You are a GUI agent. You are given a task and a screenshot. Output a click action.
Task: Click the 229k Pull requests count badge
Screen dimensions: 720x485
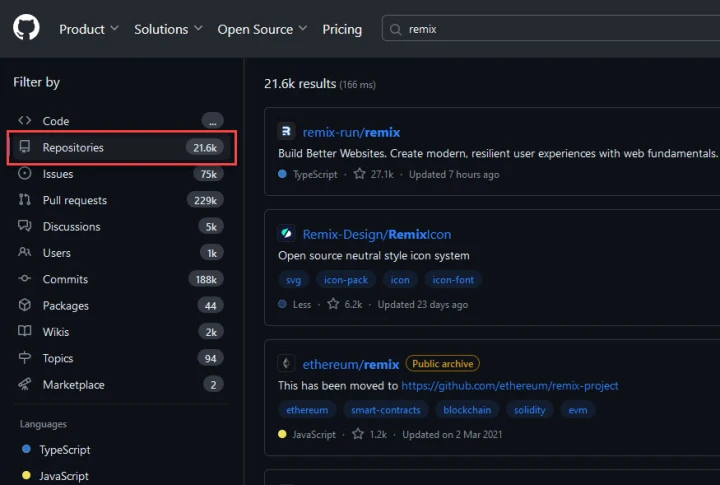point(205,200)
